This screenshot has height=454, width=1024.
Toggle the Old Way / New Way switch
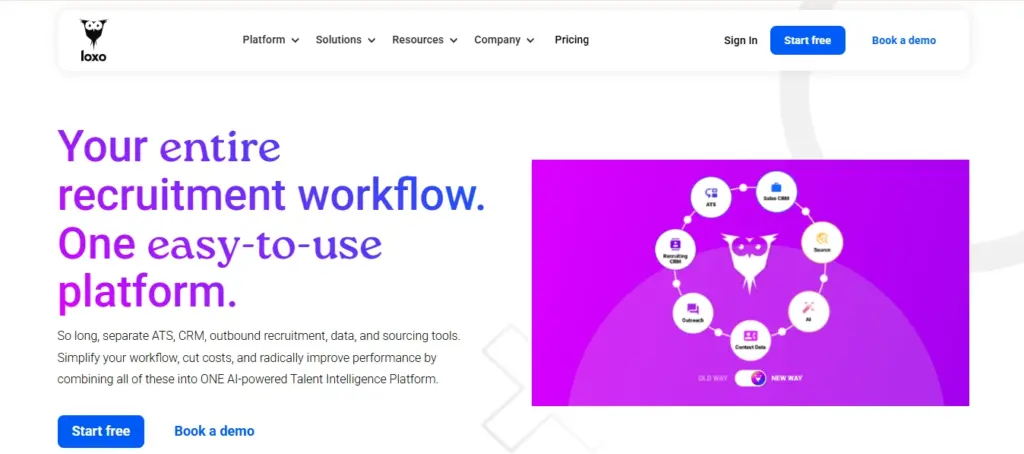point(750,378)
